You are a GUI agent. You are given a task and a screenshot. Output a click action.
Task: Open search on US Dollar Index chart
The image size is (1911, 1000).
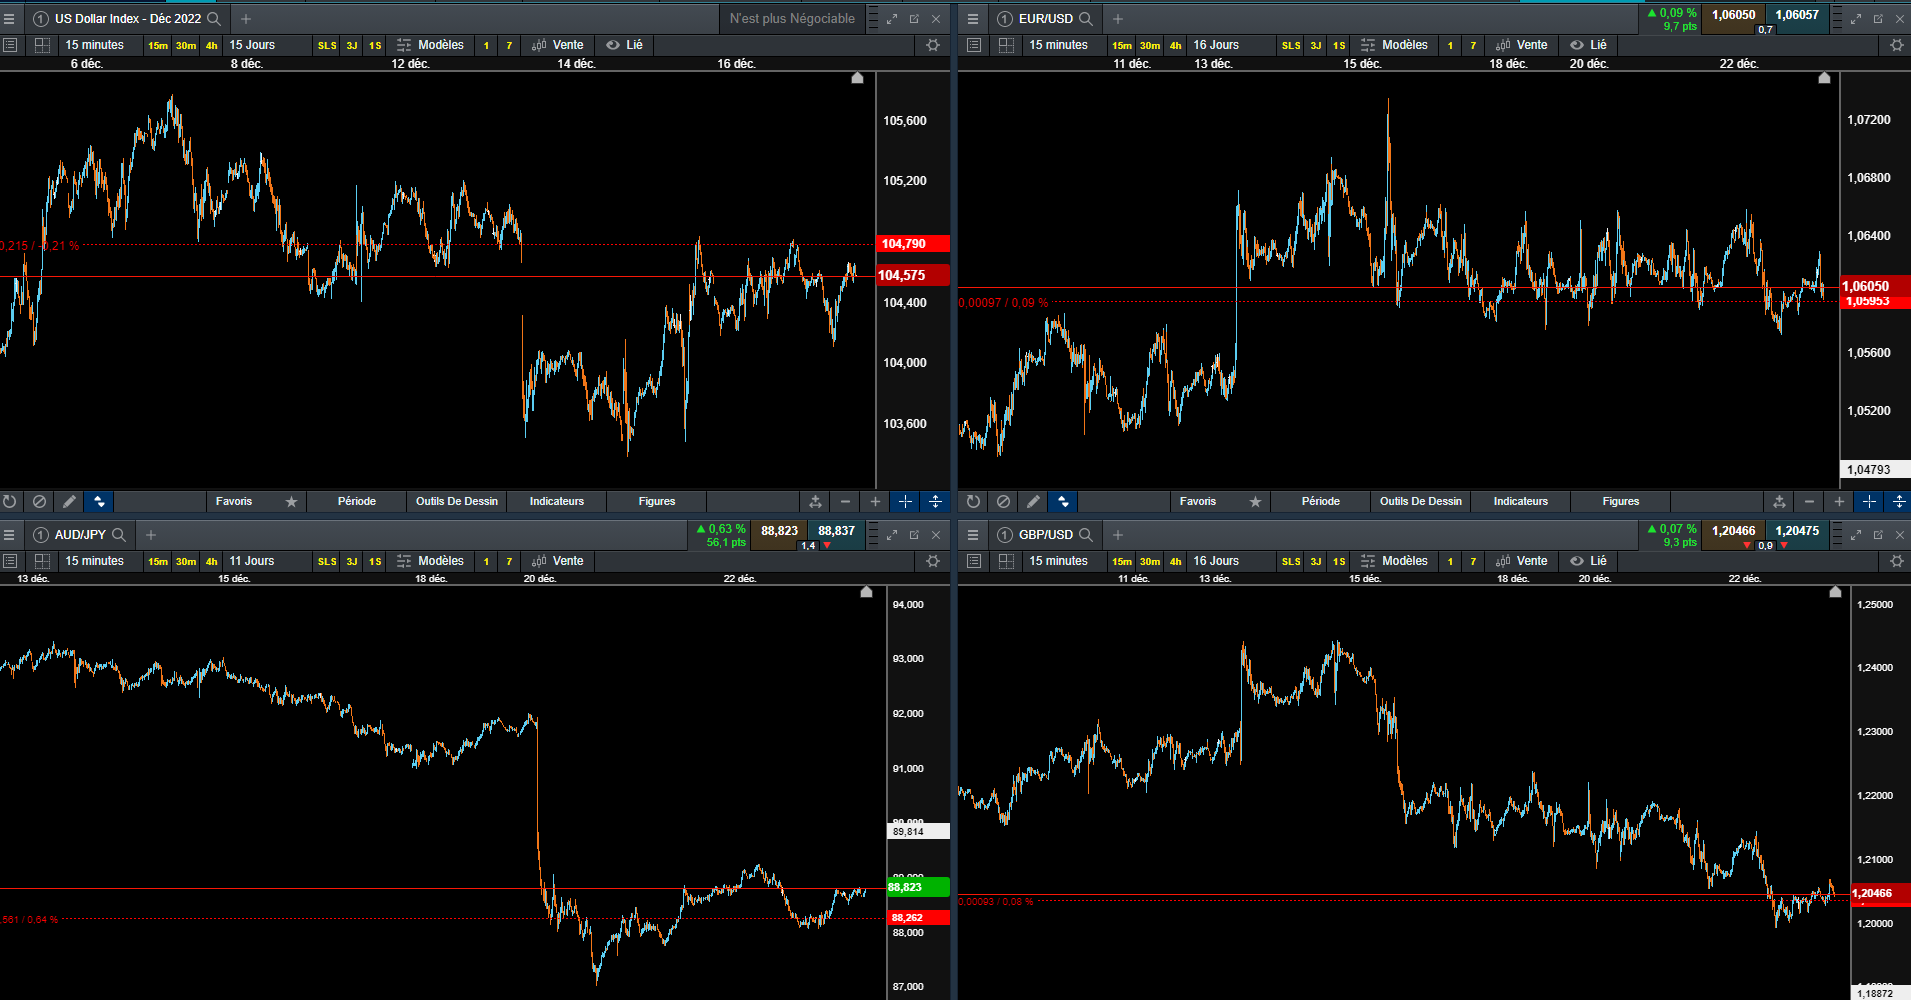click(x=213, y=19)
